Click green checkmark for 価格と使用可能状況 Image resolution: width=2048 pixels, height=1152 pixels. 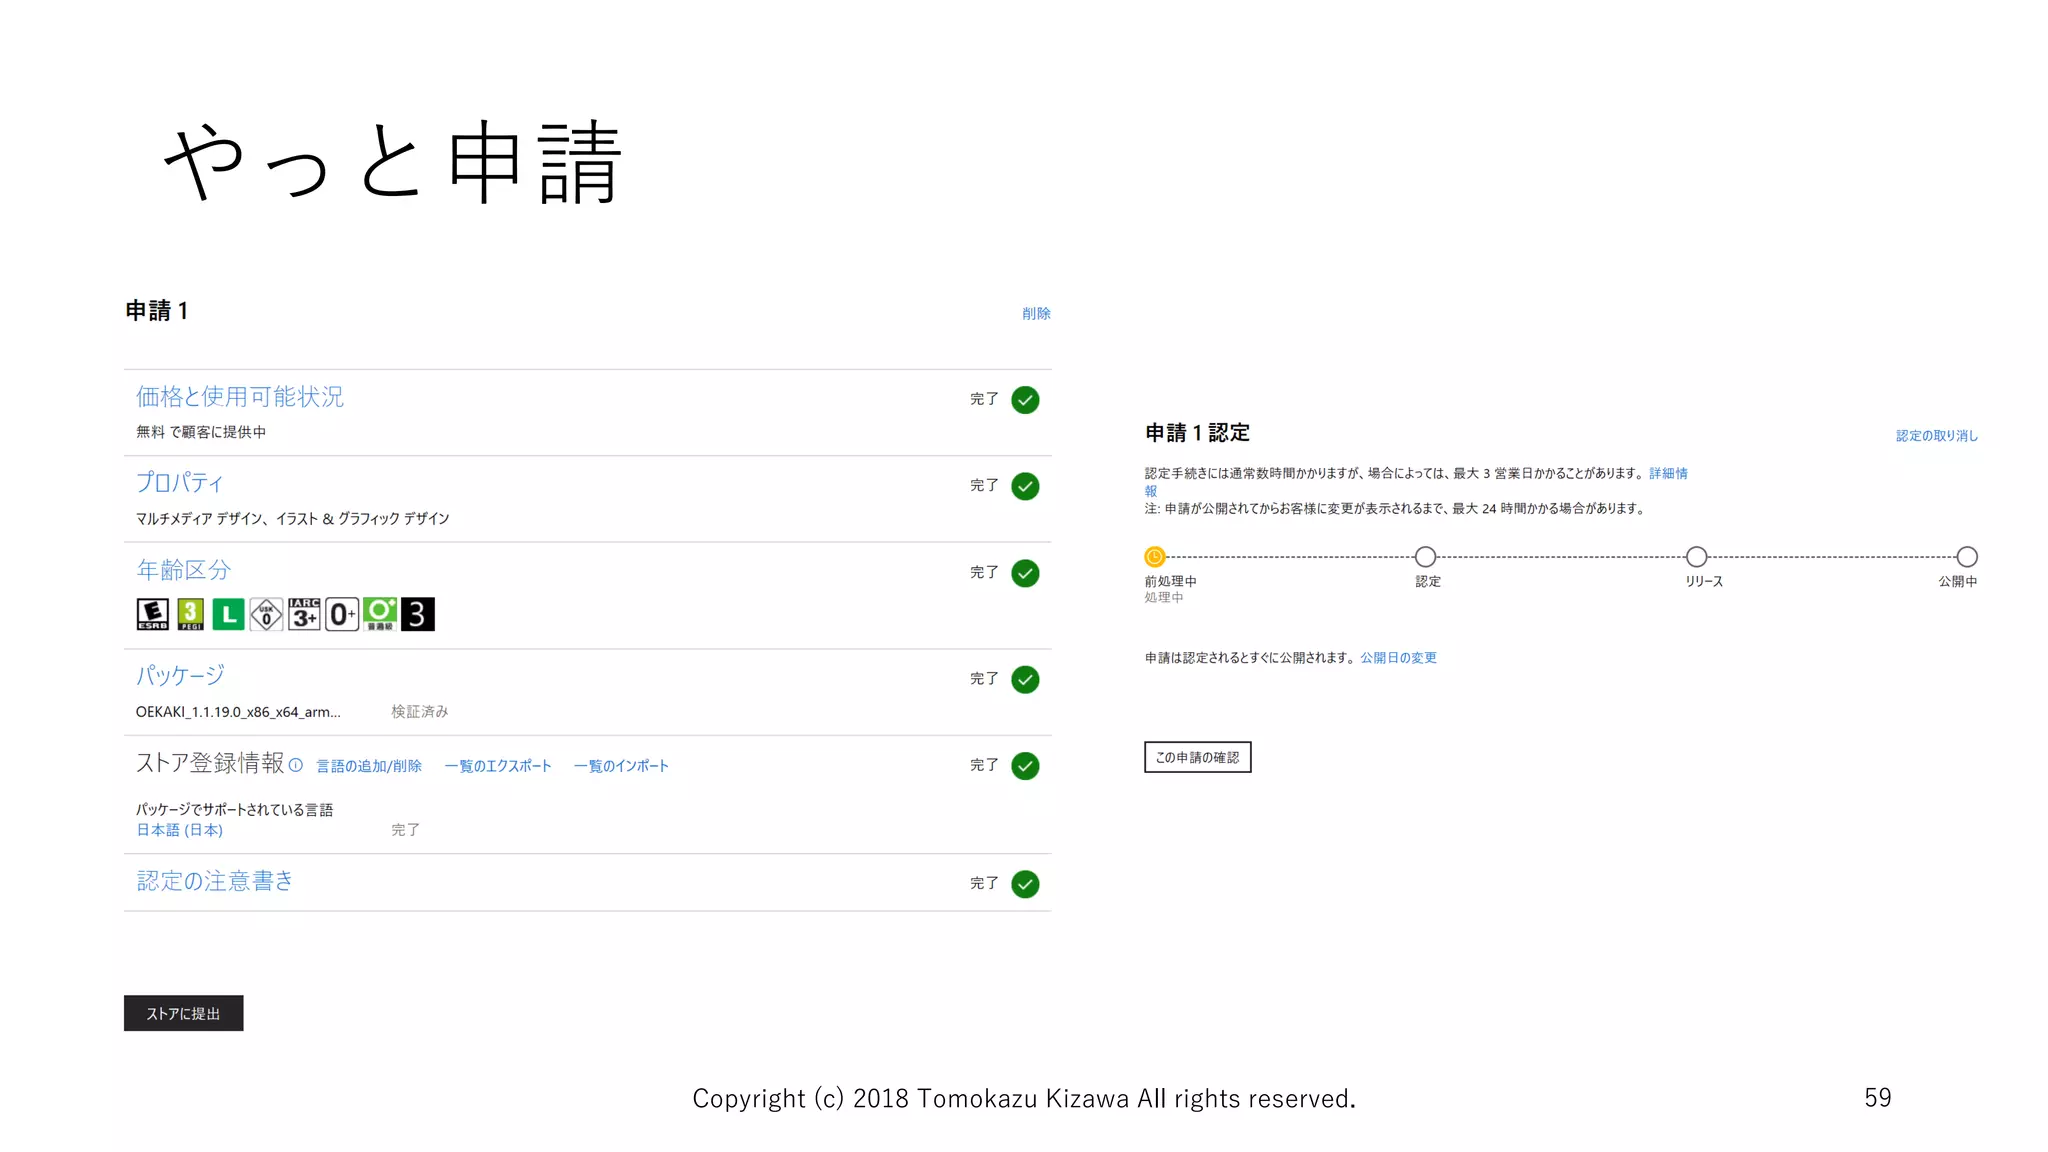tap(1025, 400)
